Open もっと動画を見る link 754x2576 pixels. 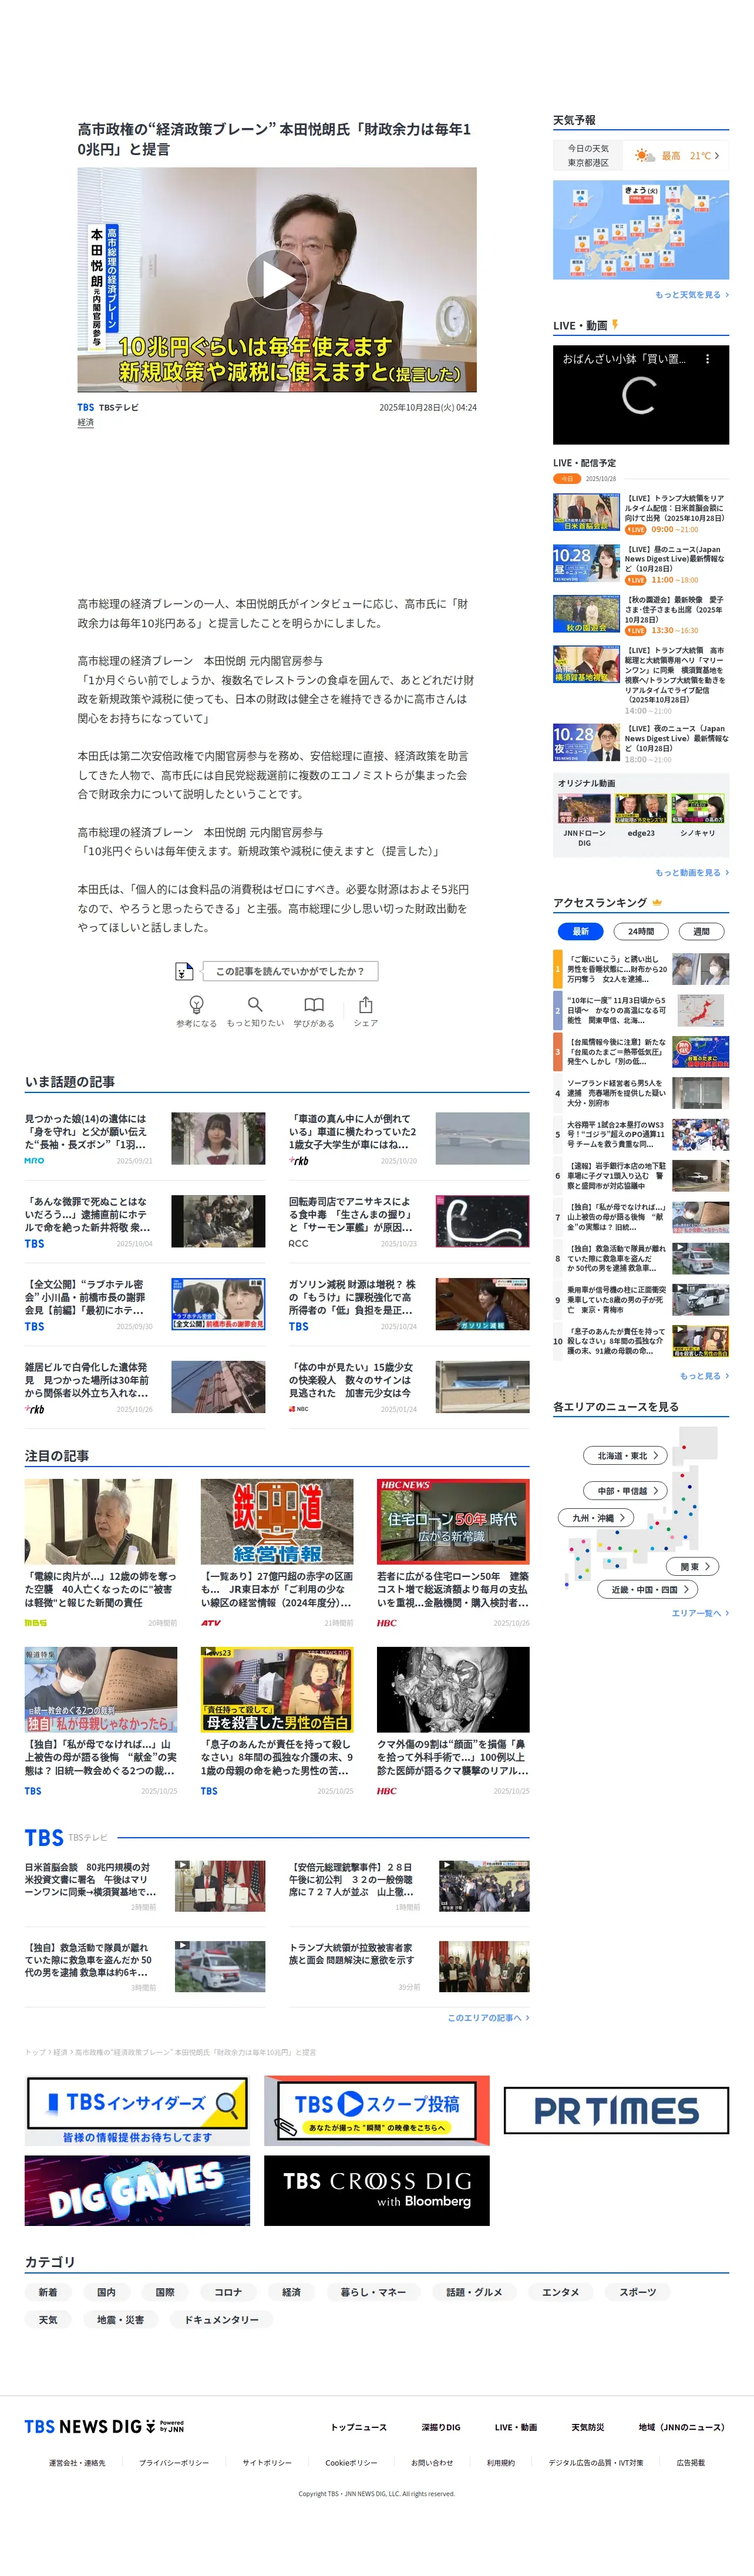tap(691, 873)
